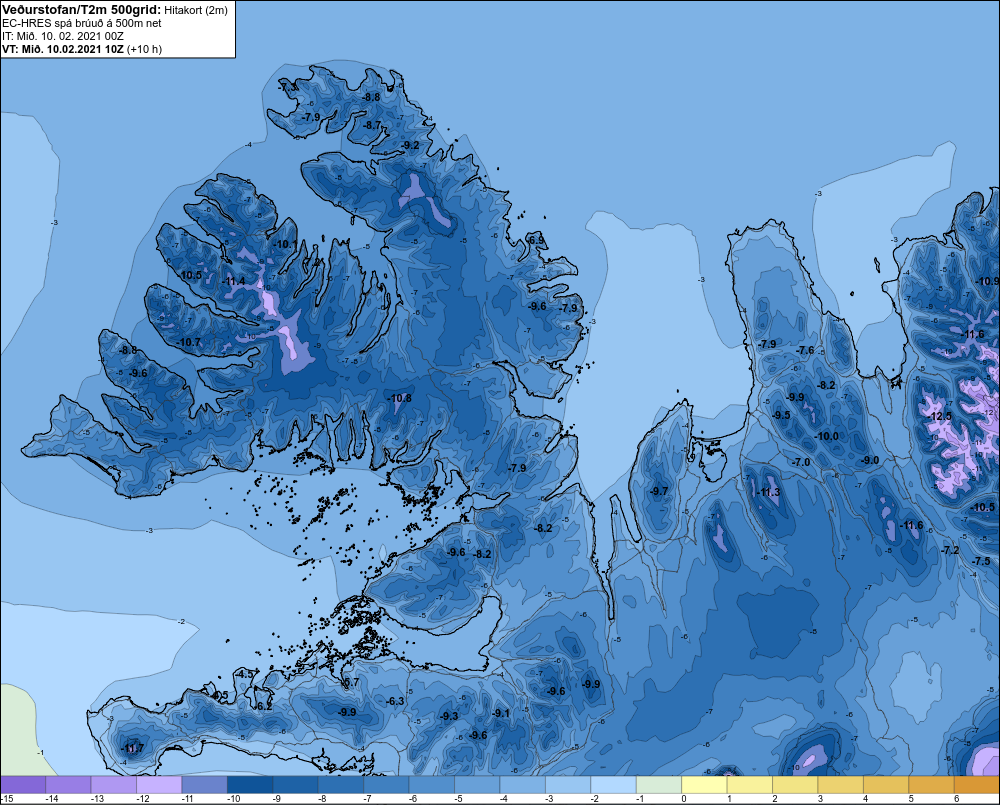
Task: Select legend swatch between -10 and -9
Action: click(250, 785)
